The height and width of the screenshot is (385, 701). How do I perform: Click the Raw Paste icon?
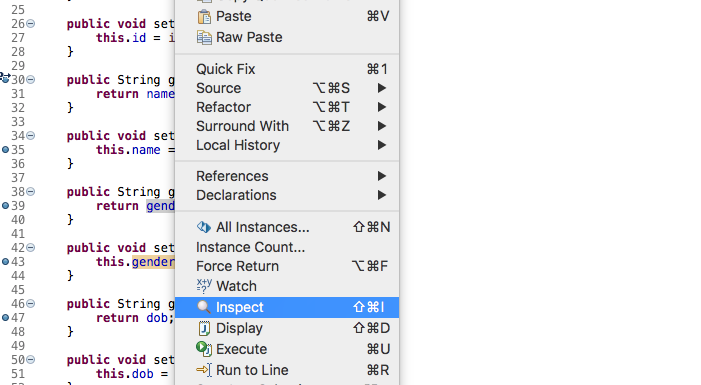(x=204, y=38)
